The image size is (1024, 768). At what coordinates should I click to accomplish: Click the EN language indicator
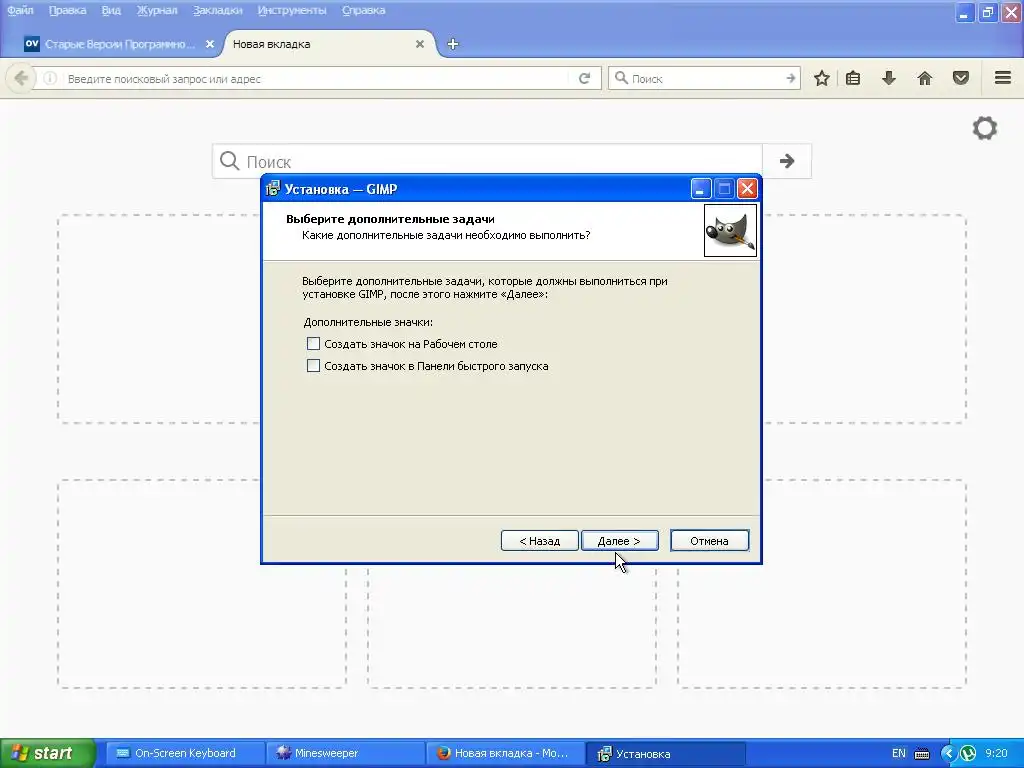pyautogui.click(x=899, y=753)
